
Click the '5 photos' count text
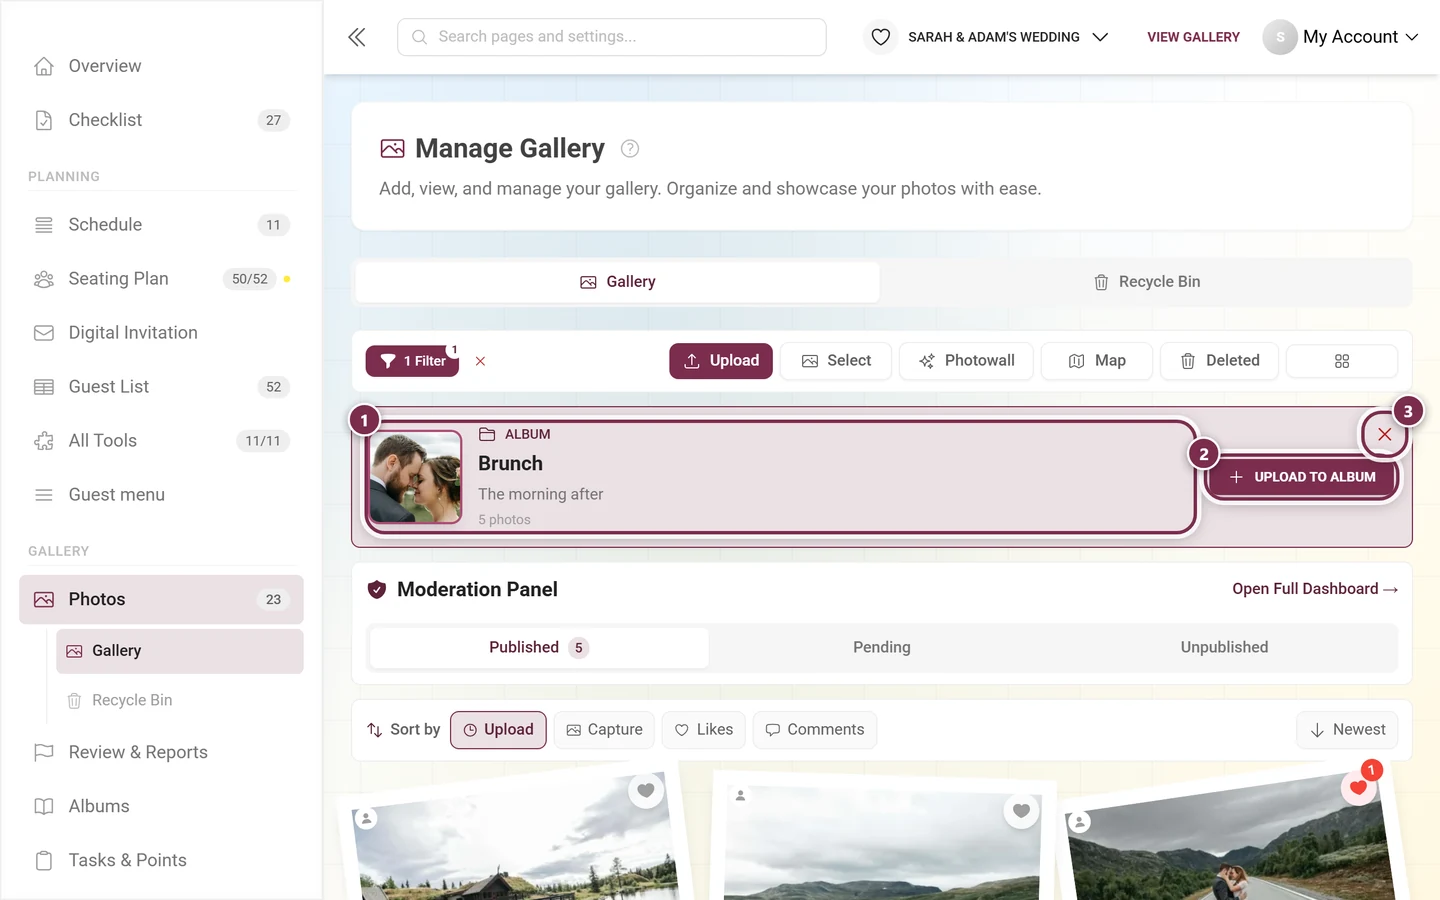[504, 520]
